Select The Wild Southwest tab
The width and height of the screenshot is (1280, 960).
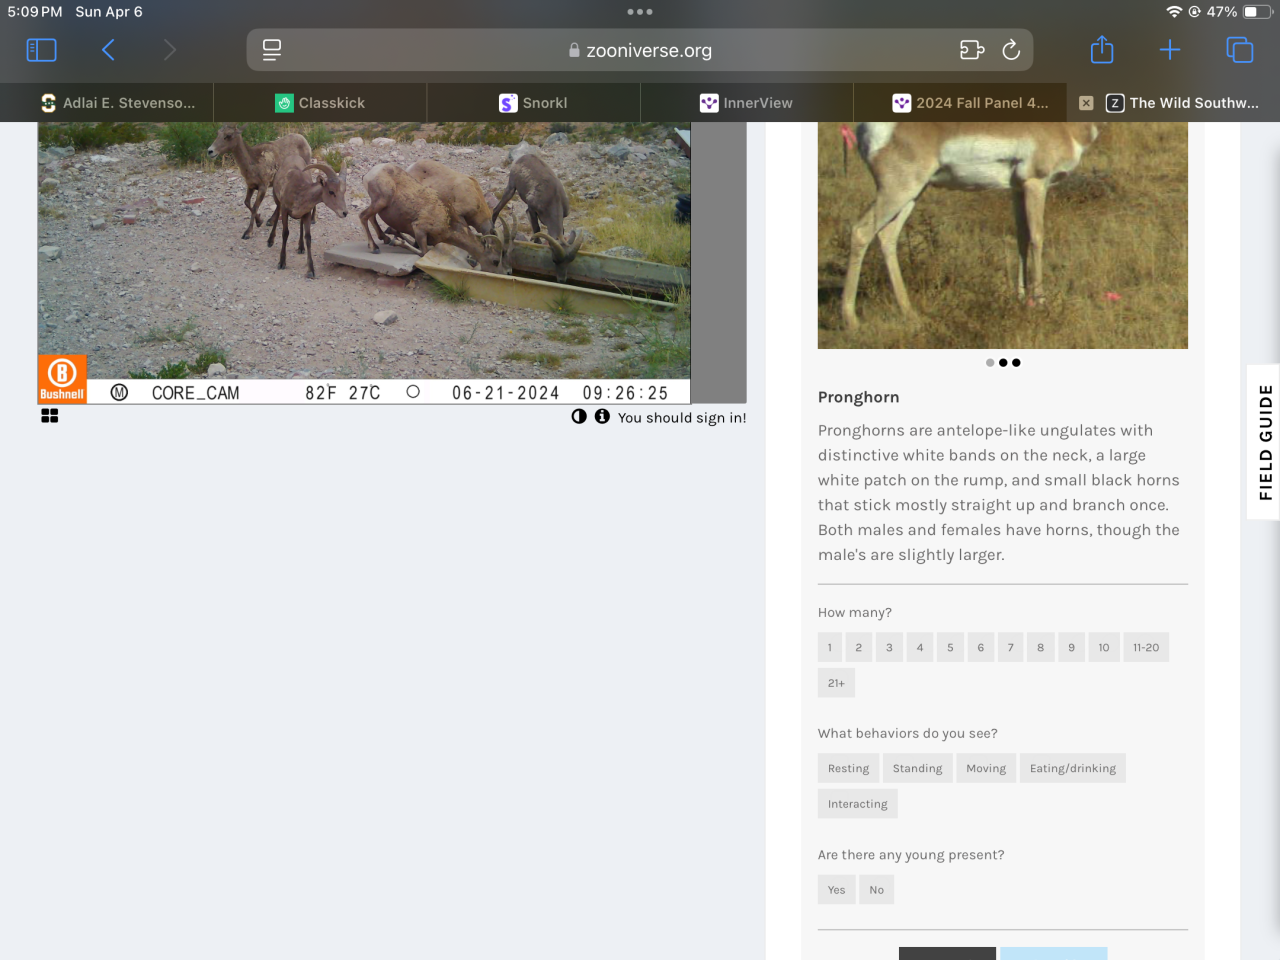click(1183, 103)
